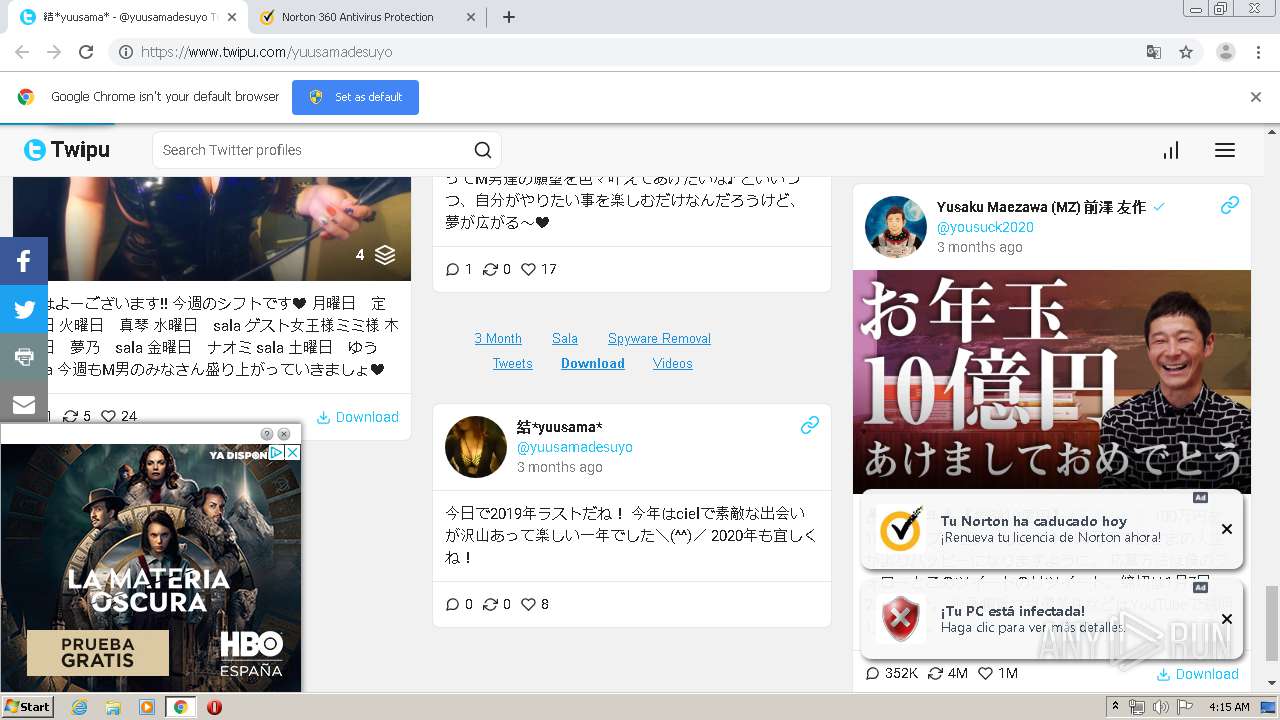Open the Spyware Removal link
1280x720 pixels.
pos(659,338)
